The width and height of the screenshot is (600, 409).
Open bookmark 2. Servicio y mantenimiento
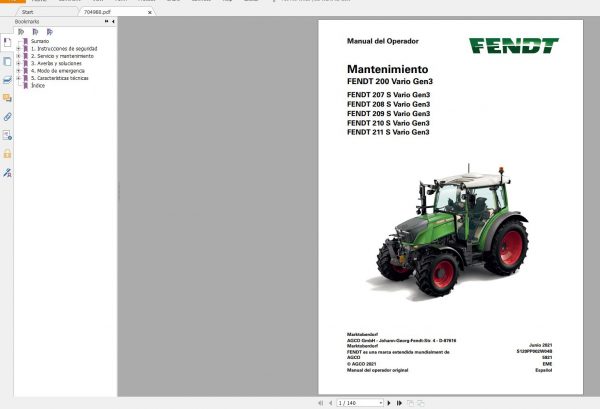click(x=62, y=56)
